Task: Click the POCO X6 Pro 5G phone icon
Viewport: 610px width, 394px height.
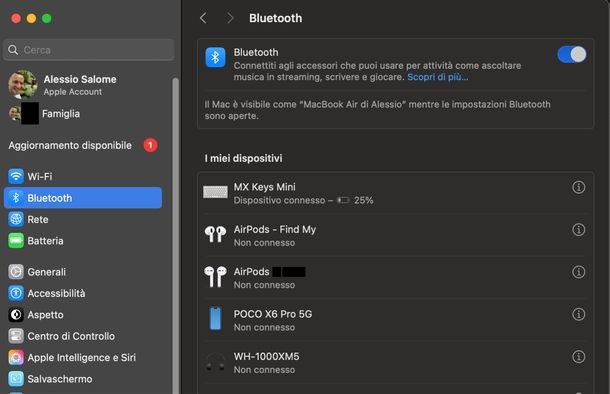Action: pyautogui.click(x=216, y=318)
